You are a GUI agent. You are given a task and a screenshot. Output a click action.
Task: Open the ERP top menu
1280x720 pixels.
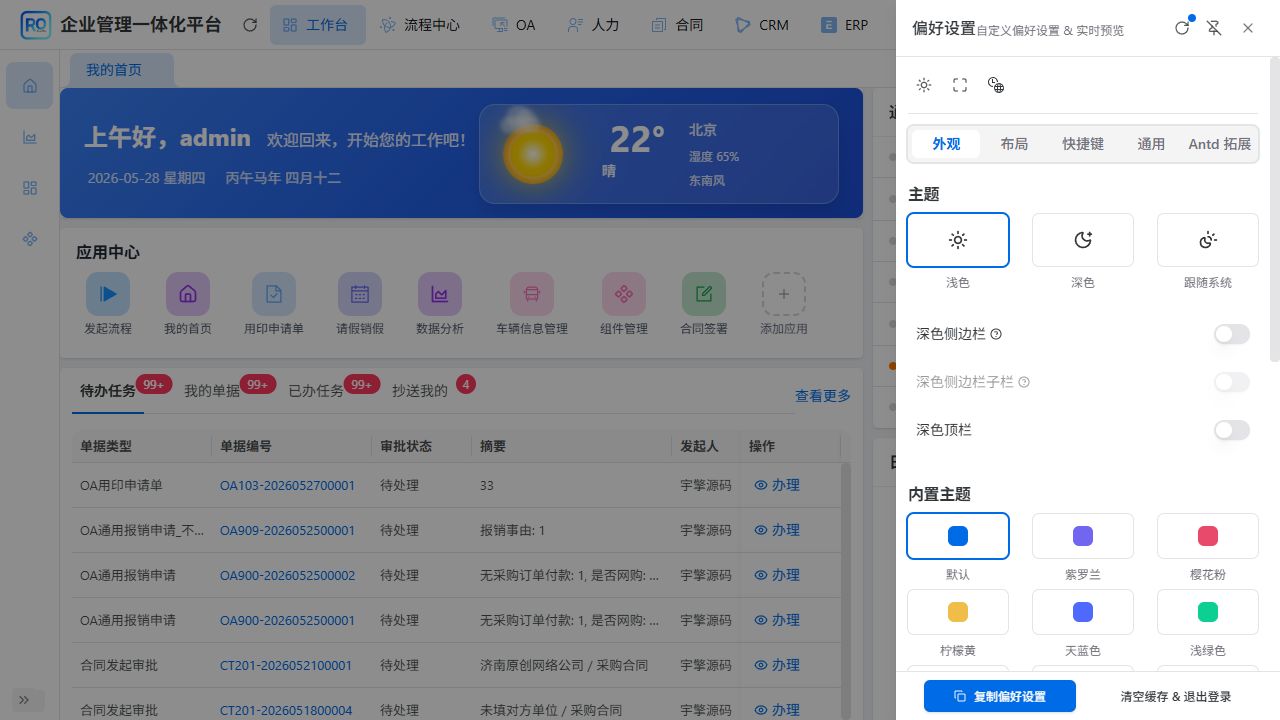(x=845, y=25)
